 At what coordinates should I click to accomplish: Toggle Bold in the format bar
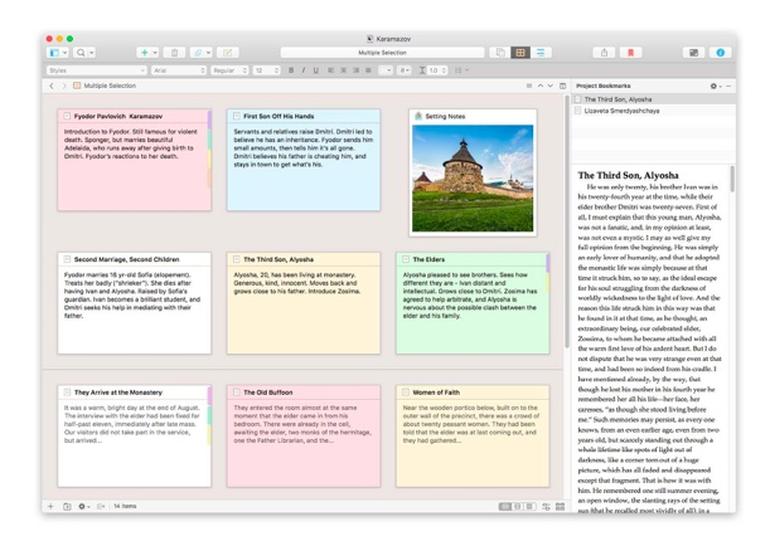[x=291, y=70]
